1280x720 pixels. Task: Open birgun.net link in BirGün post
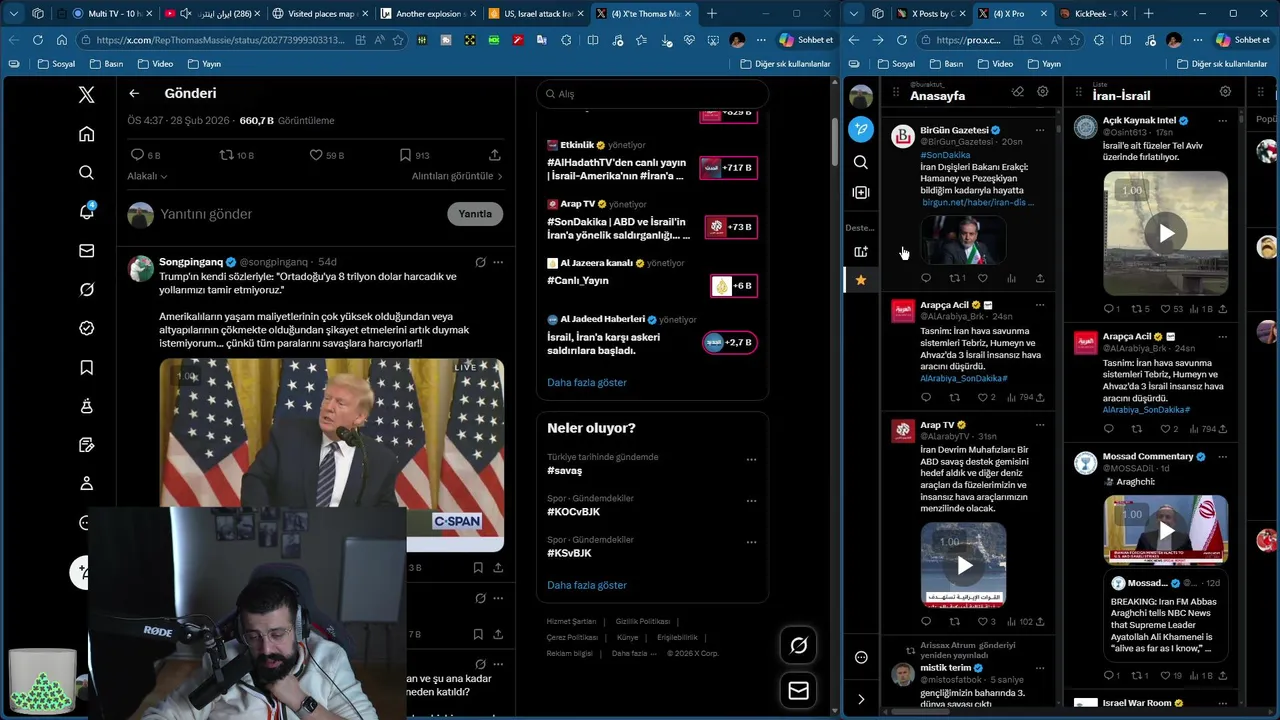[978, 202]
